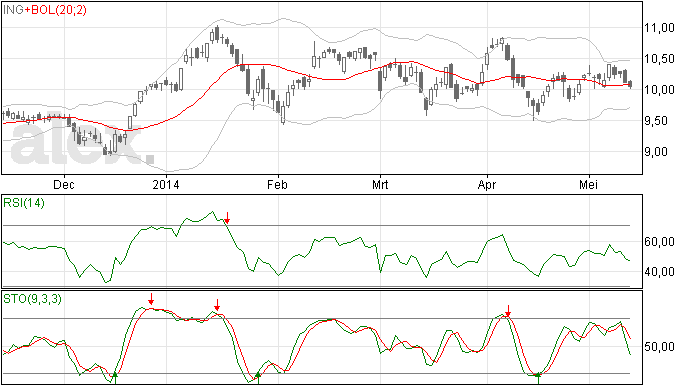Click the stochastic 50,00 axis value
The width and height of the screenshot is (690, 387).
(x=659, y=346)
